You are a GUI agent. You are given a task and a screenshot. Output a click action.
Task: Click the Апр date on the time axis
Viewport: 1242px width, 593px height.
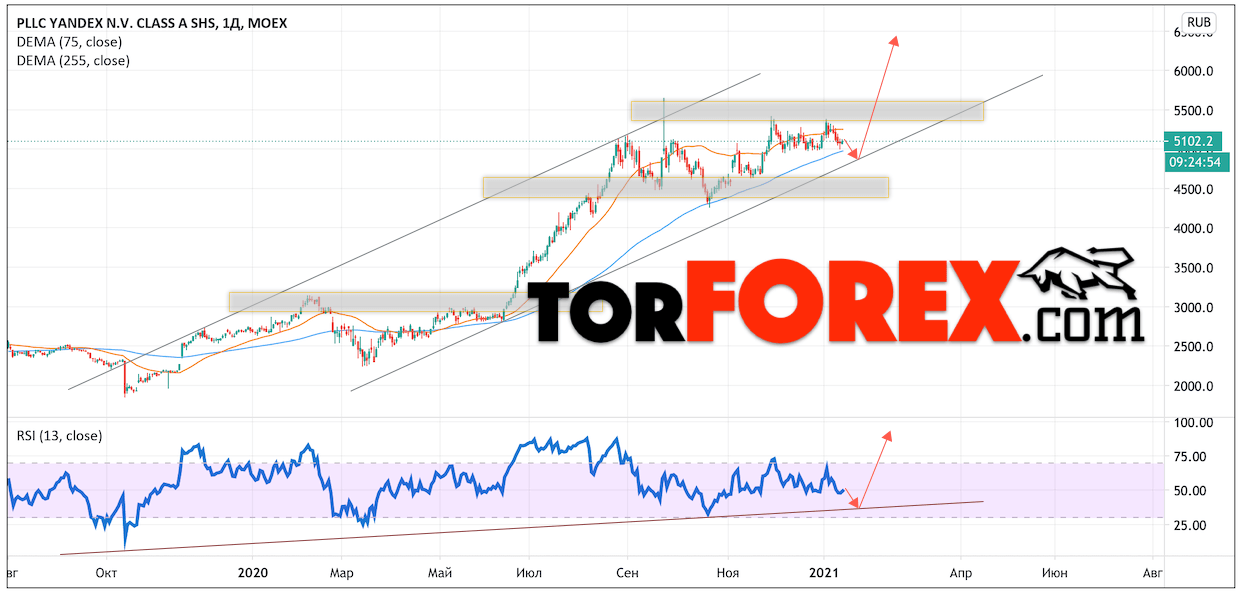click(x=962, y=573)
